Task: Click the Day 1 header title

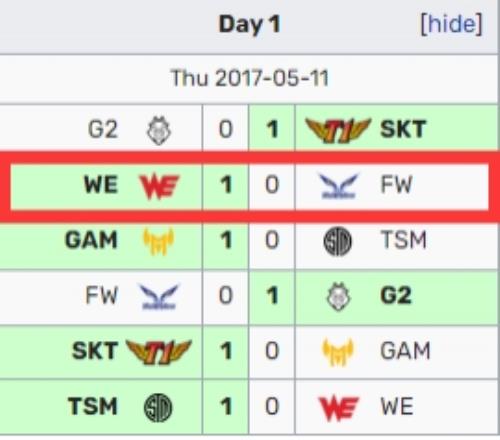Action: 249,25
